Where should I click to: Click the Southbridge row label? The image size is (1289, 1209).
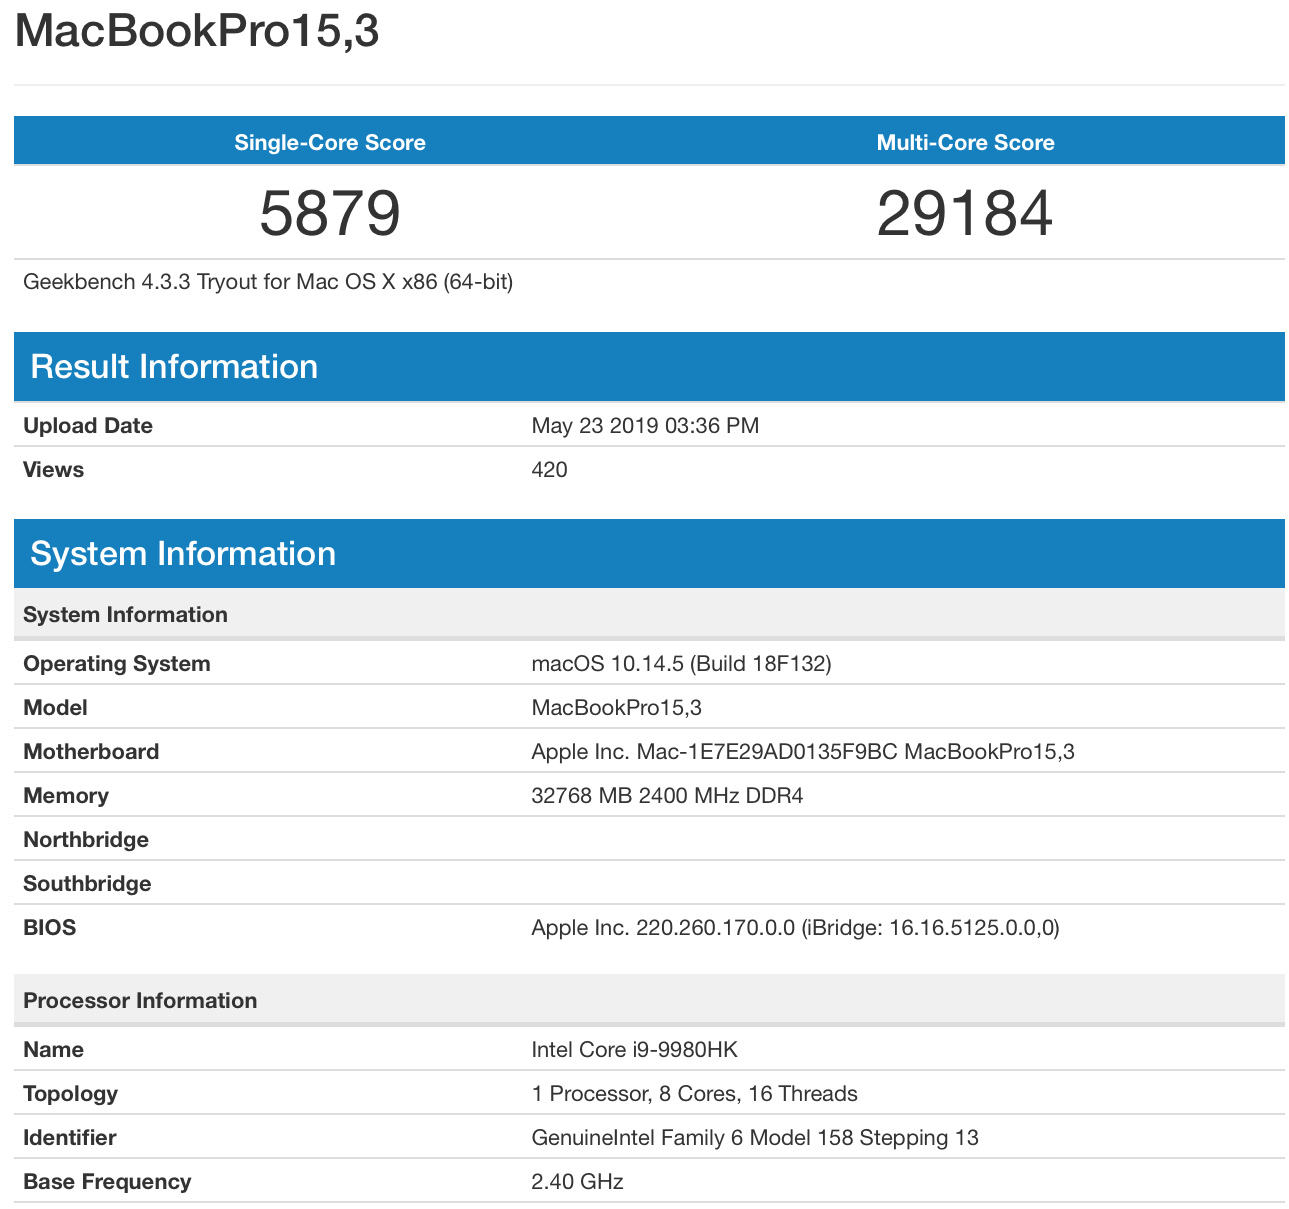point(87,884)
